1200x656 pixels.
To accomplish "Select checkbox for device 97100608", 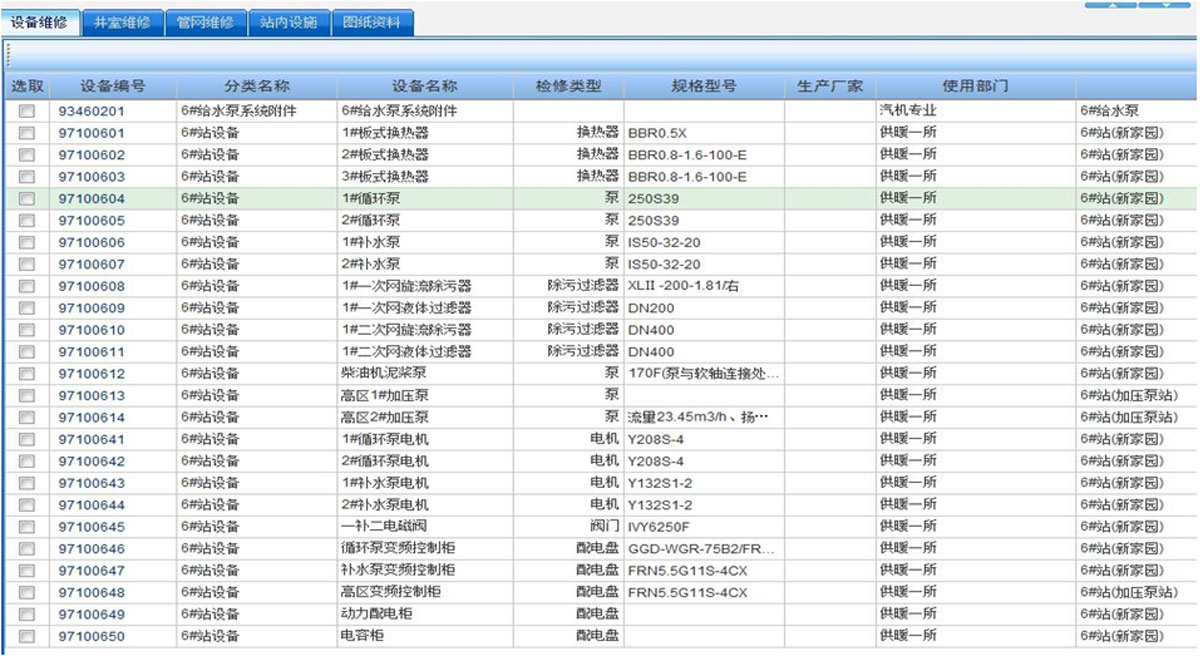I will 27,287.
